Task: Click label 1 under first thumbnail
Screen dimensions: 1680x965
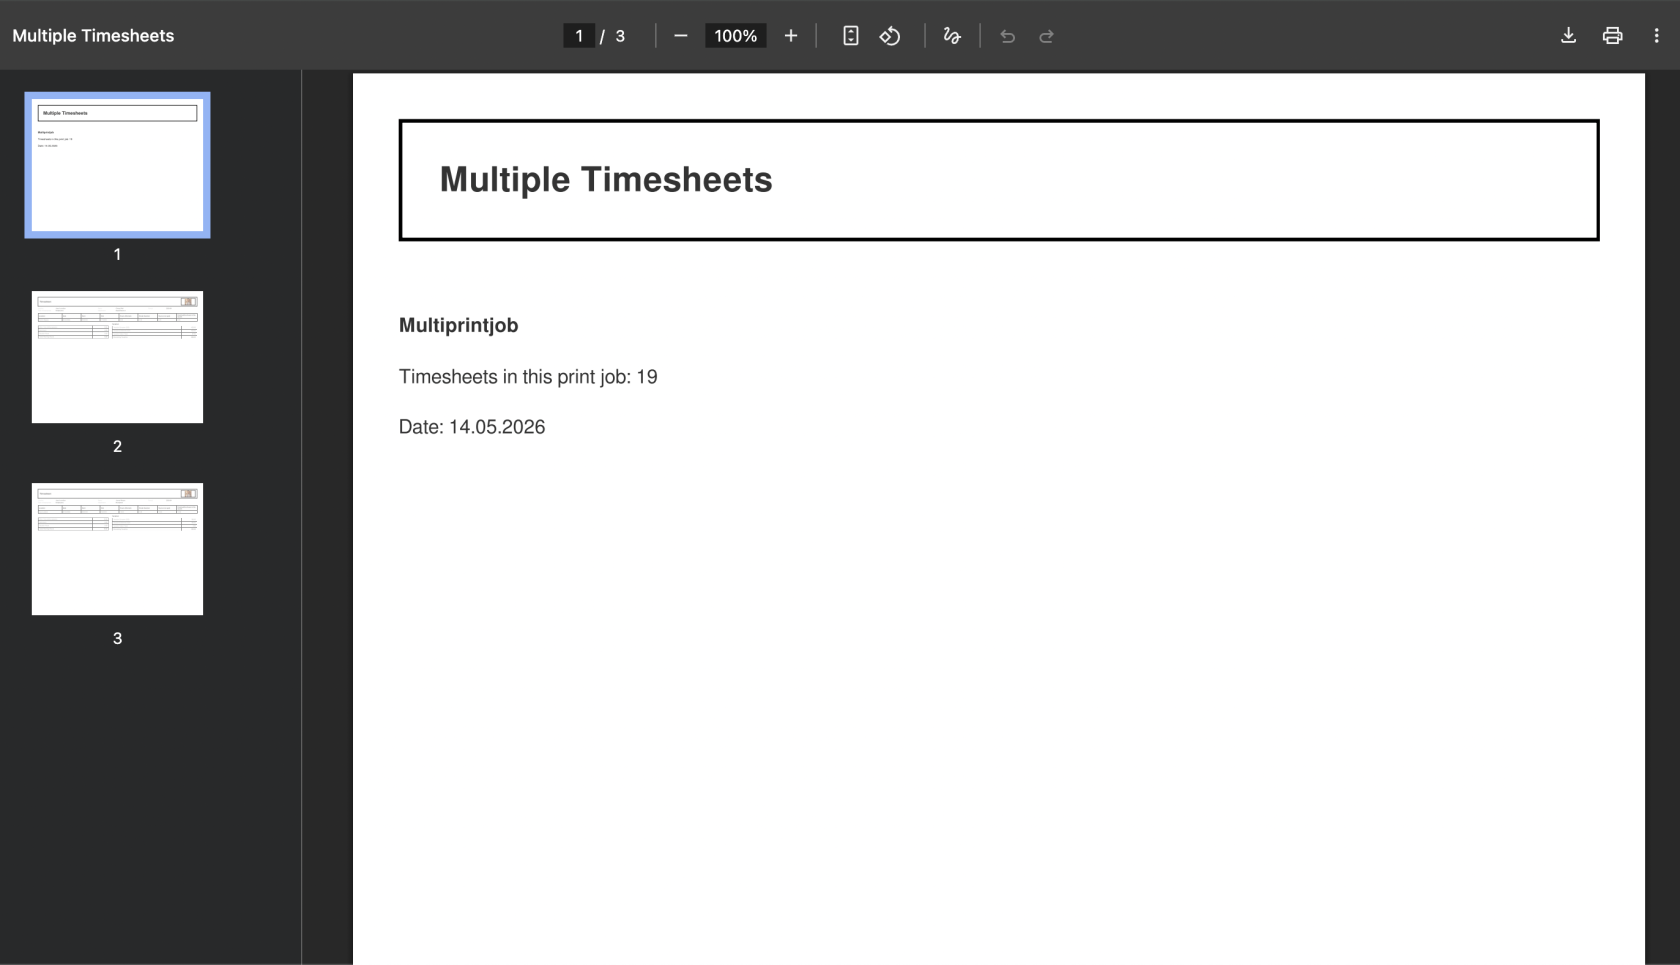Action: pos(117,255)
